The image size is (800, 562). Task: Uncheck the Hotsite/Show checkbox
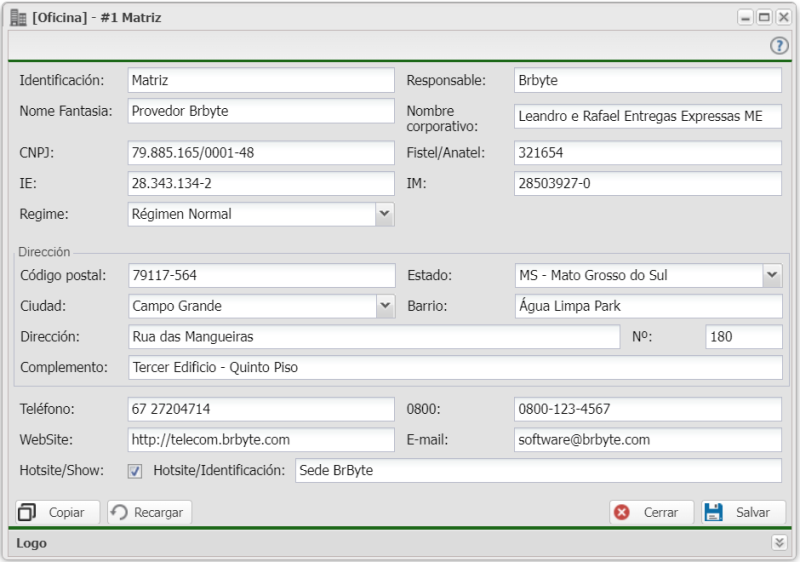coord(135,471)
